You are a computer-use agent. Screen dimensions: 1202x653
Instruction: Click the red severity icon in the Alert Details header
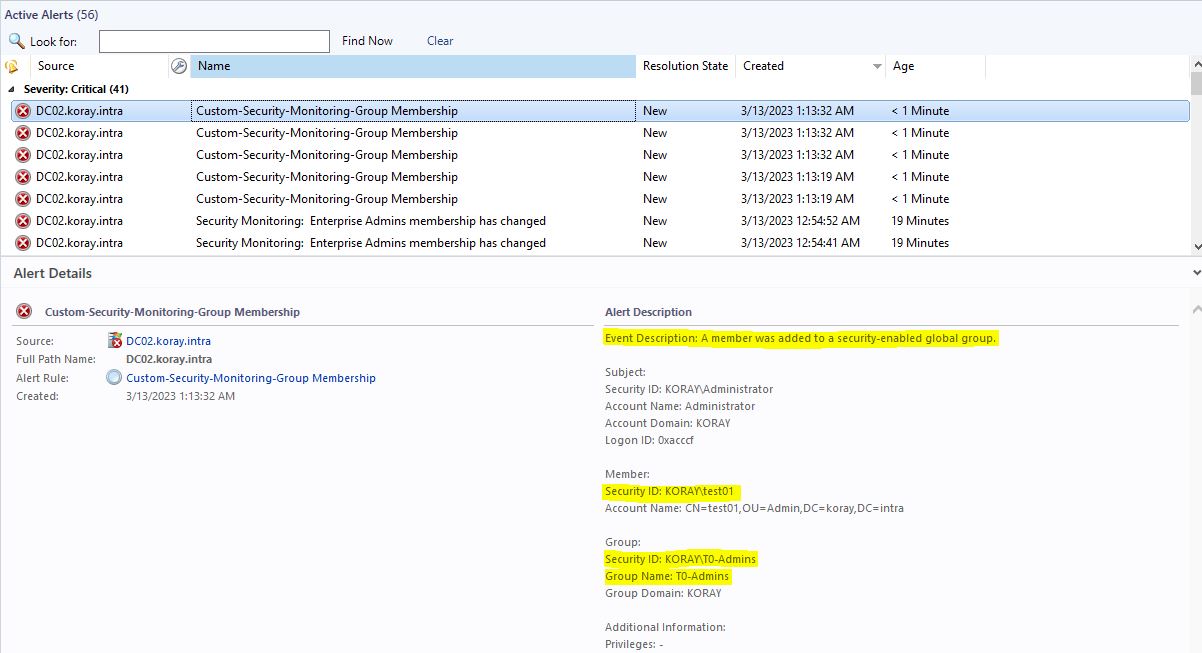click(24, 311)
